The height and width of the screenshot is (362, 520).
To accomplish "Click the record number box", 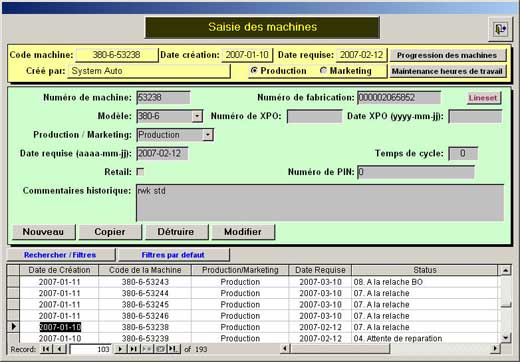I will click(x=91, y=349).
